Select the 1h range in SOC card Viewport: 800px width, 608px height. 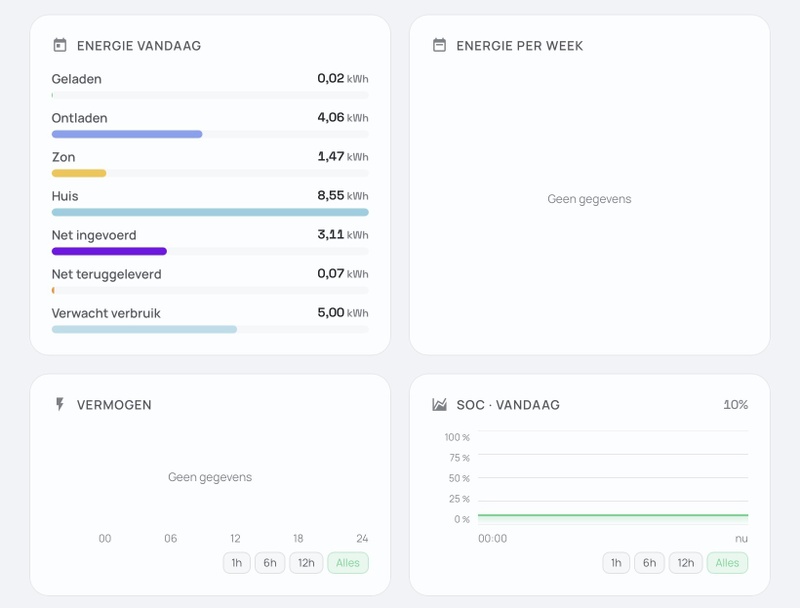point(616,563)
